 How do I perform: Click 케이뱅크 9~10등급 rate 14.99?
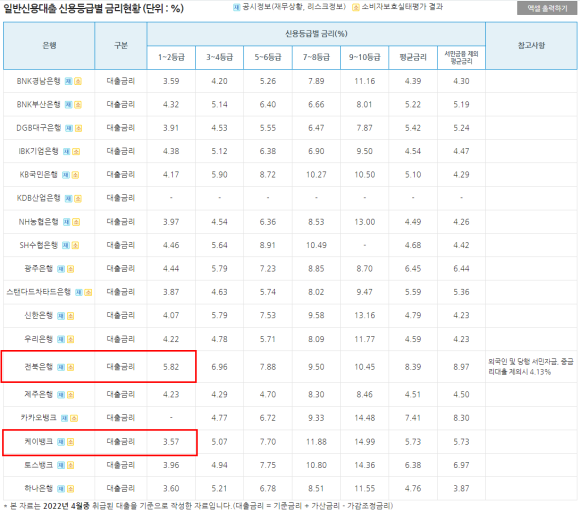coord(365,442)
